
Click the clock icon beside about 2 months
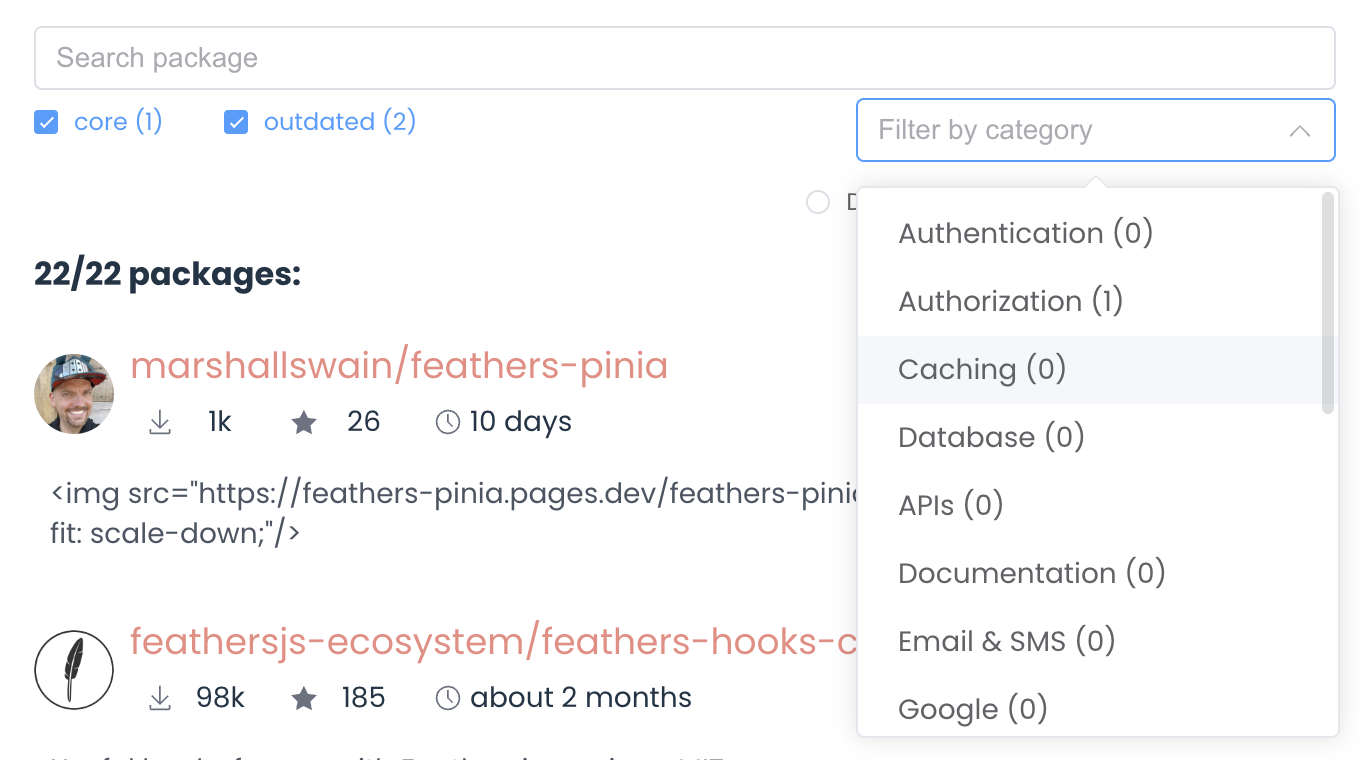click(x=448, y=699)
